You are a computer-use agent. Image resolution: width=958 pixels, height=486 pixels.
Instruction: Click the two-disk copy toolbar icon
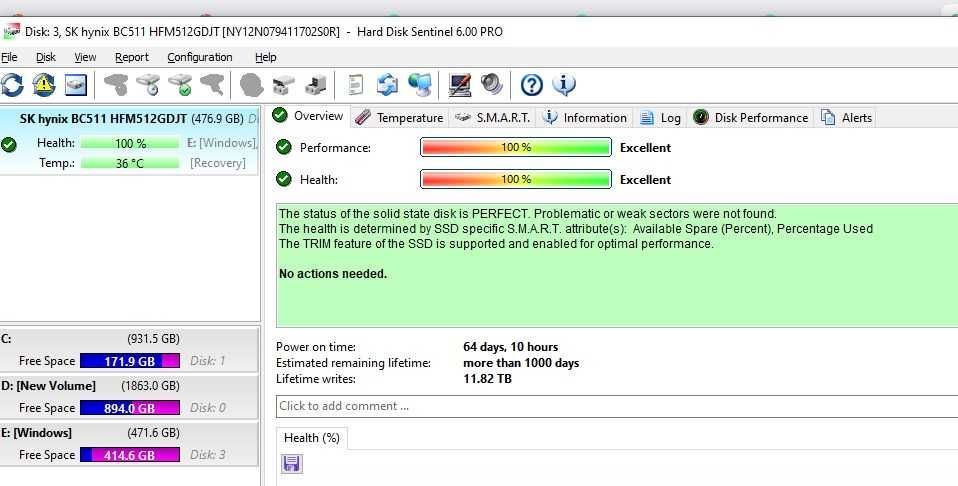click(283, 84)
